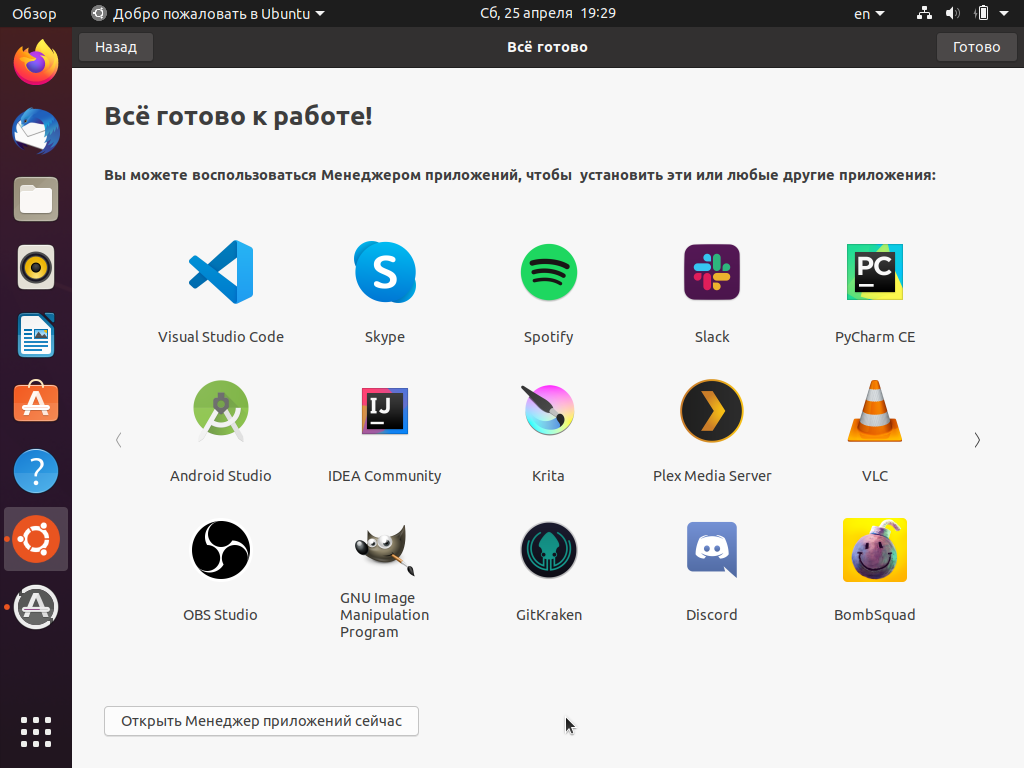Open the Help icon in the dock

pyautogui.click(x=36, y=471)
